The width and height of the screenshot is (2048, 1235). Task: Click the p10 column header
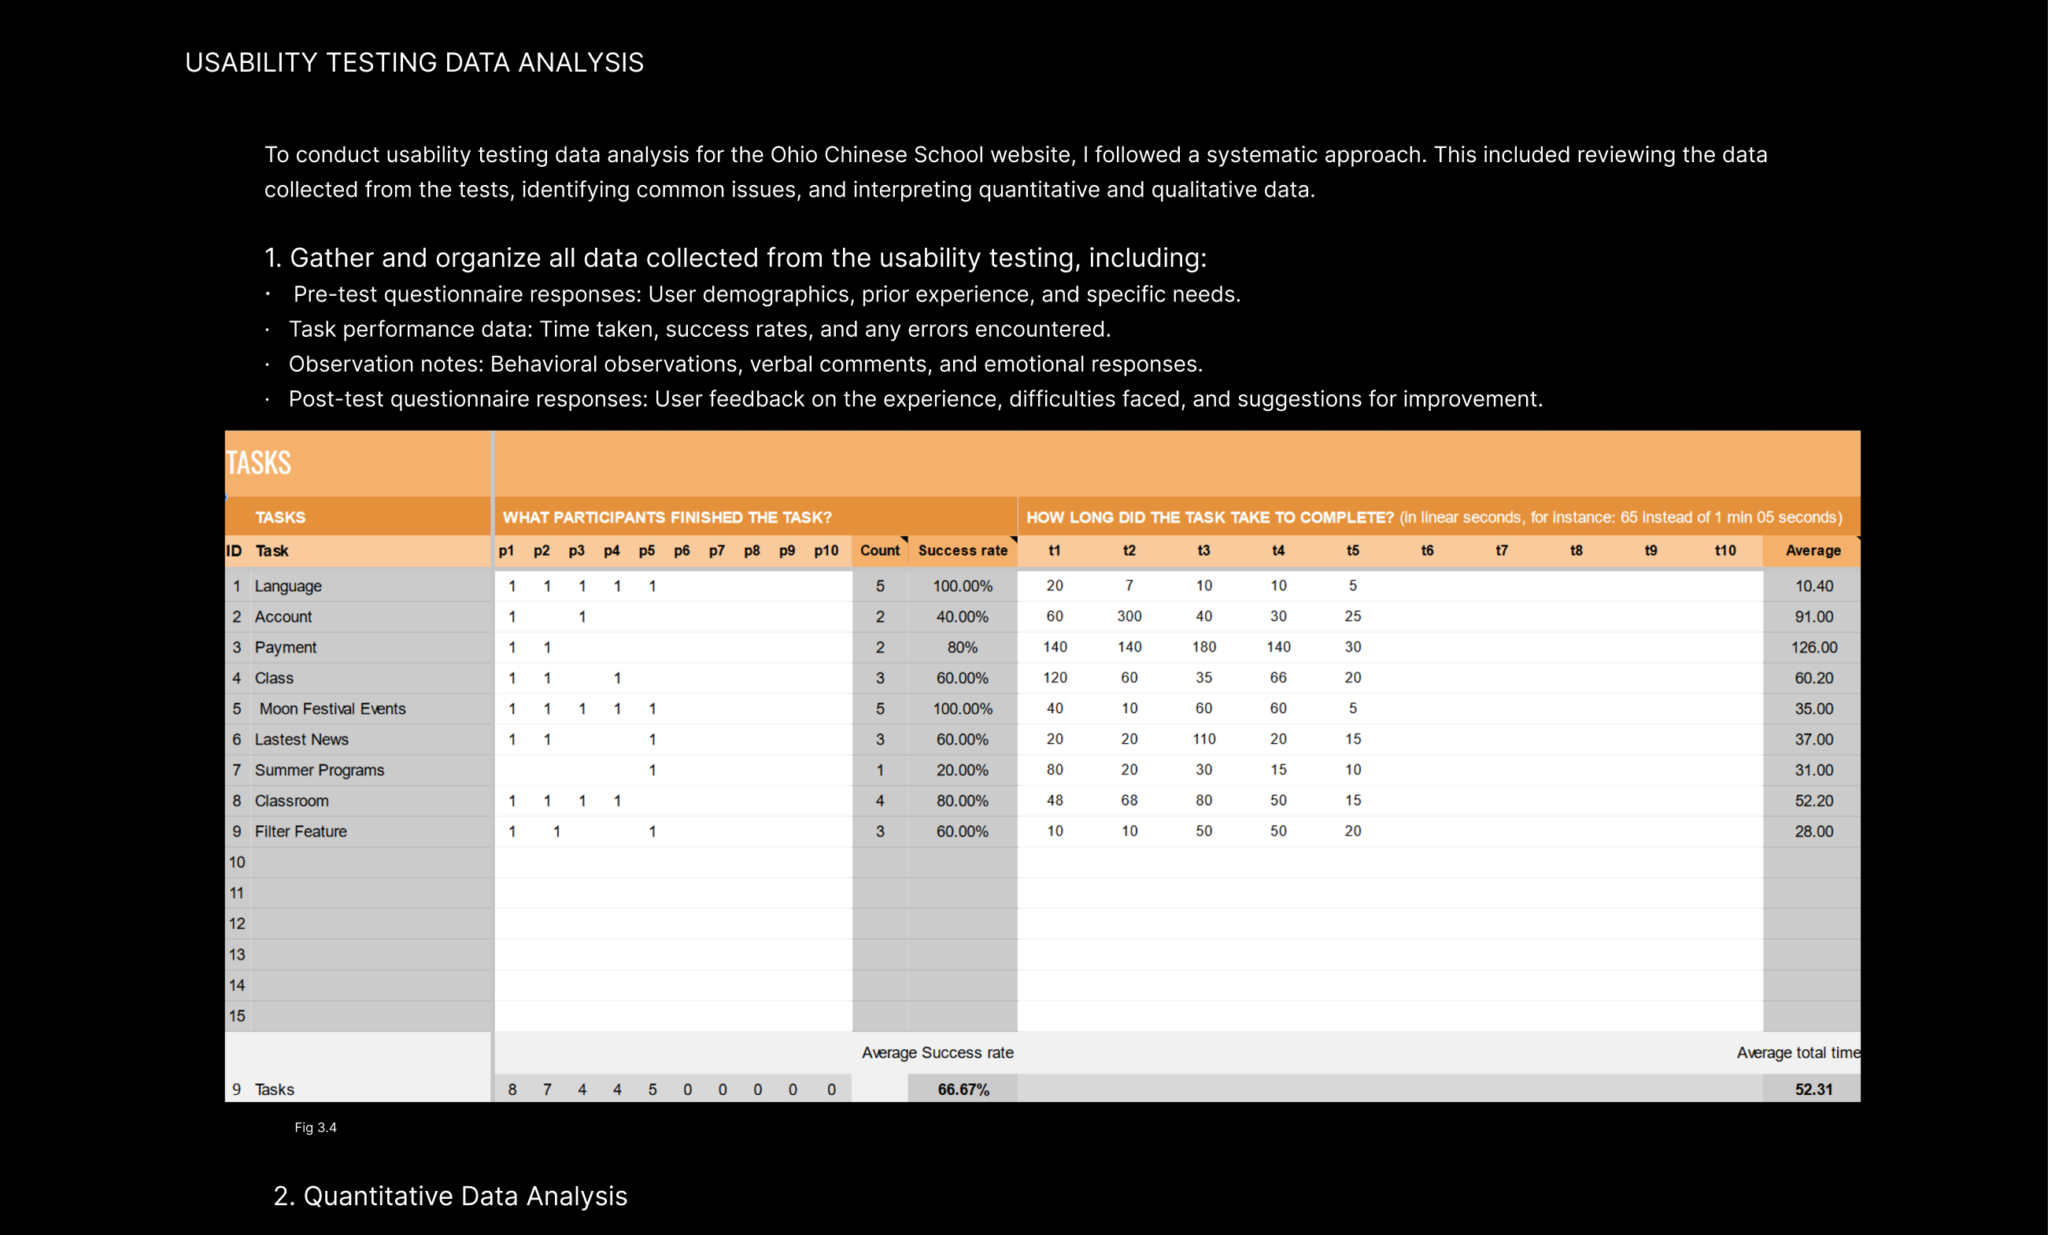pyautogui.click(x=826, y=551)
